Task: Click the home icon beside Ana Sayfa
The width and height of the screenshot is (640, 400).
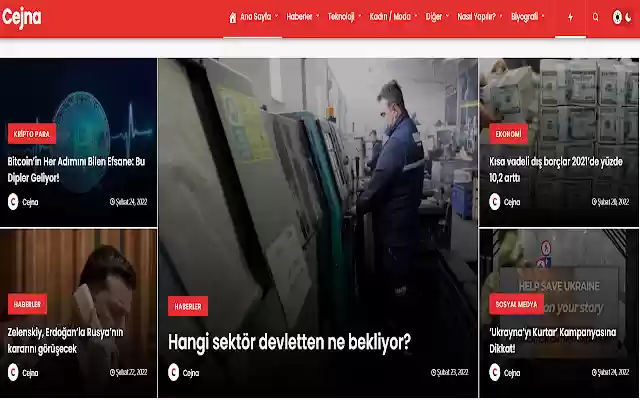Action: point(233,18)
